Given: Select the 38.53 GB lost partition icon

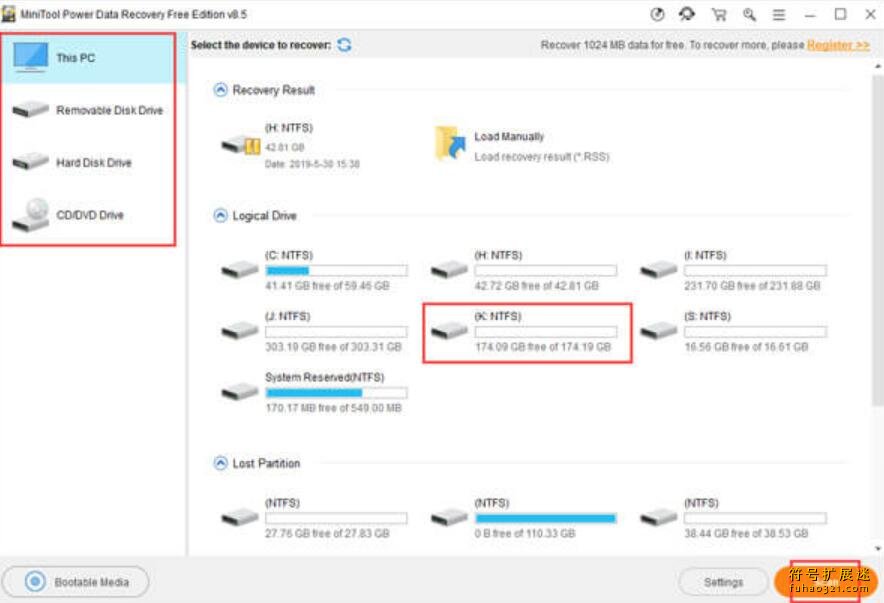Looking at the screenshot, I should (x=659, y=517).
